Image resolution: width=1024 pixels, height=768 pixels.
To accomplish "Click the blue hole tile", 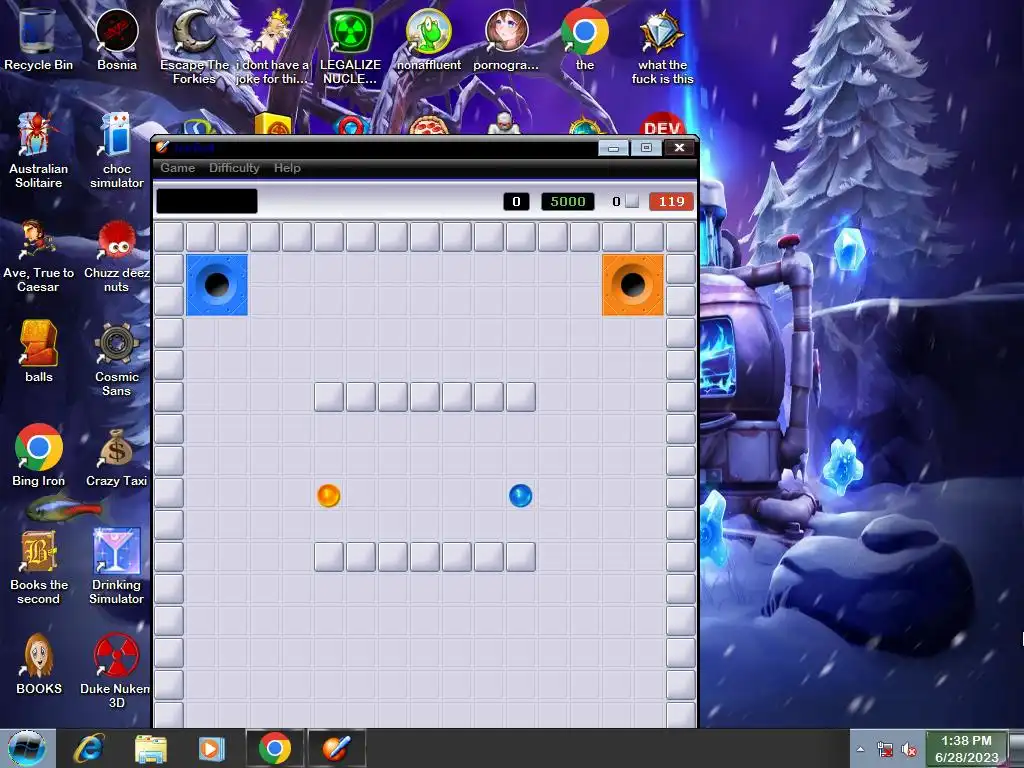I will coord(217,285).
